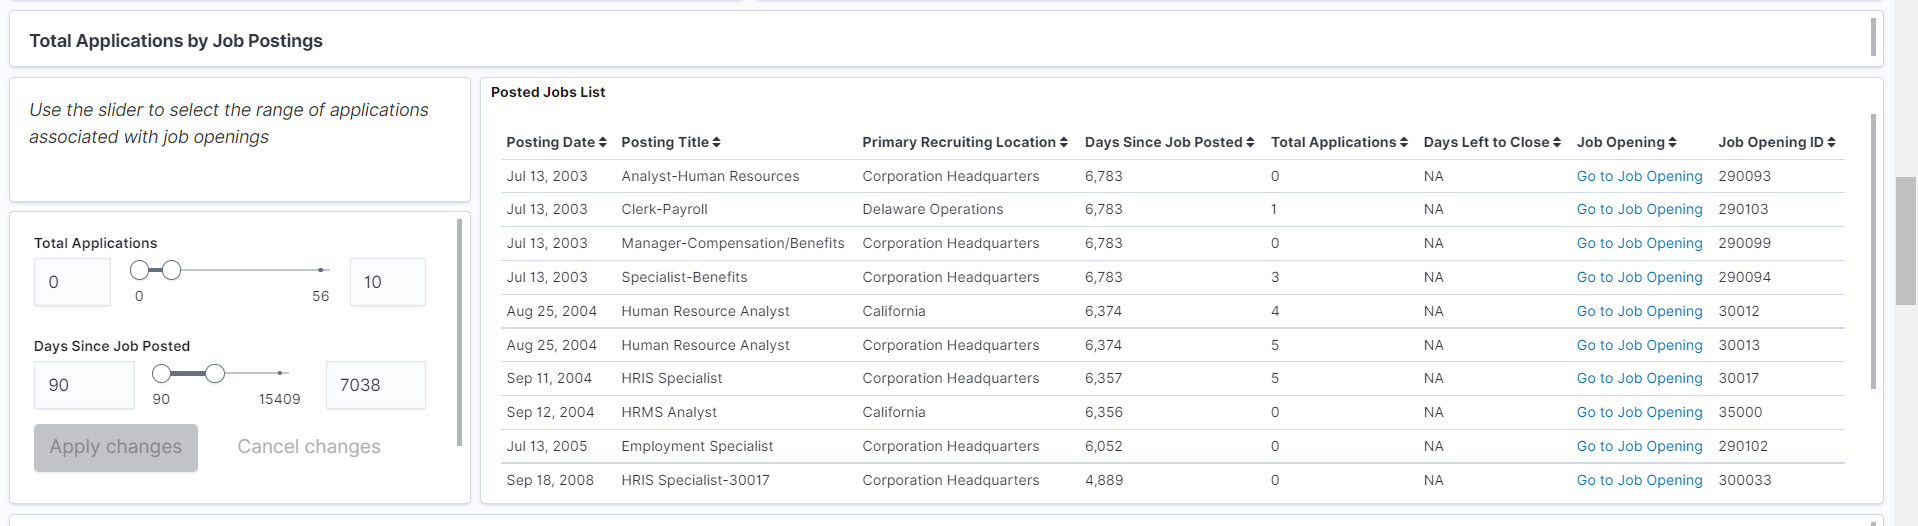Click Days Since Job Posted field showing 7038
This screenshot has height=526, width=1918.
pyautogui.click(x=375, y=385)
